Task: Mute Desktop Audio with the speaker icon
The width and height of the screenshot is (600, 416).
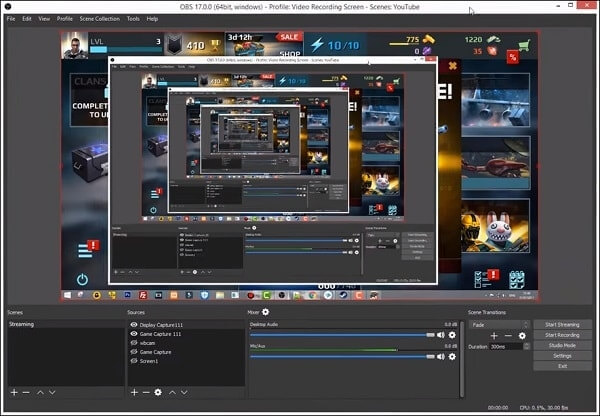Action: coord(441,335)
